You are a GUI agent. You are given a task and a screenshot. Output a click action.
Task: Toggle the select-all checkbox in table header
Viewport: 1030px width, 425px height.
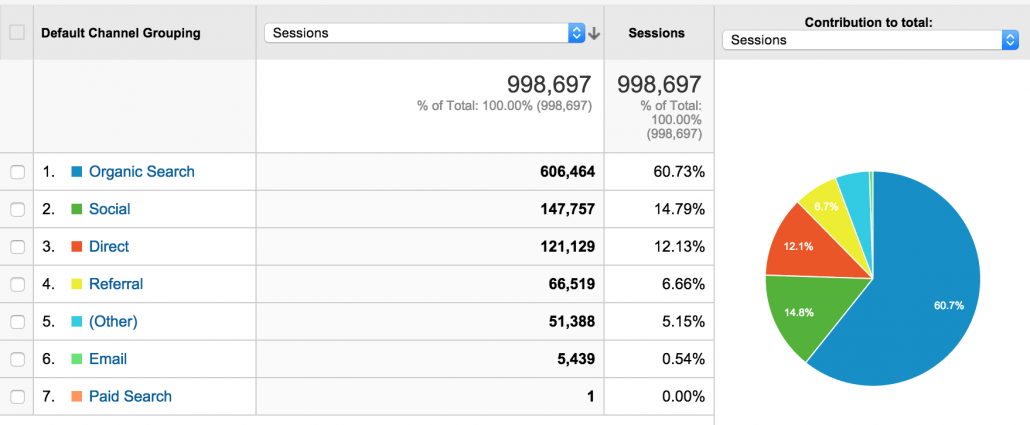[x=17, y=32]
